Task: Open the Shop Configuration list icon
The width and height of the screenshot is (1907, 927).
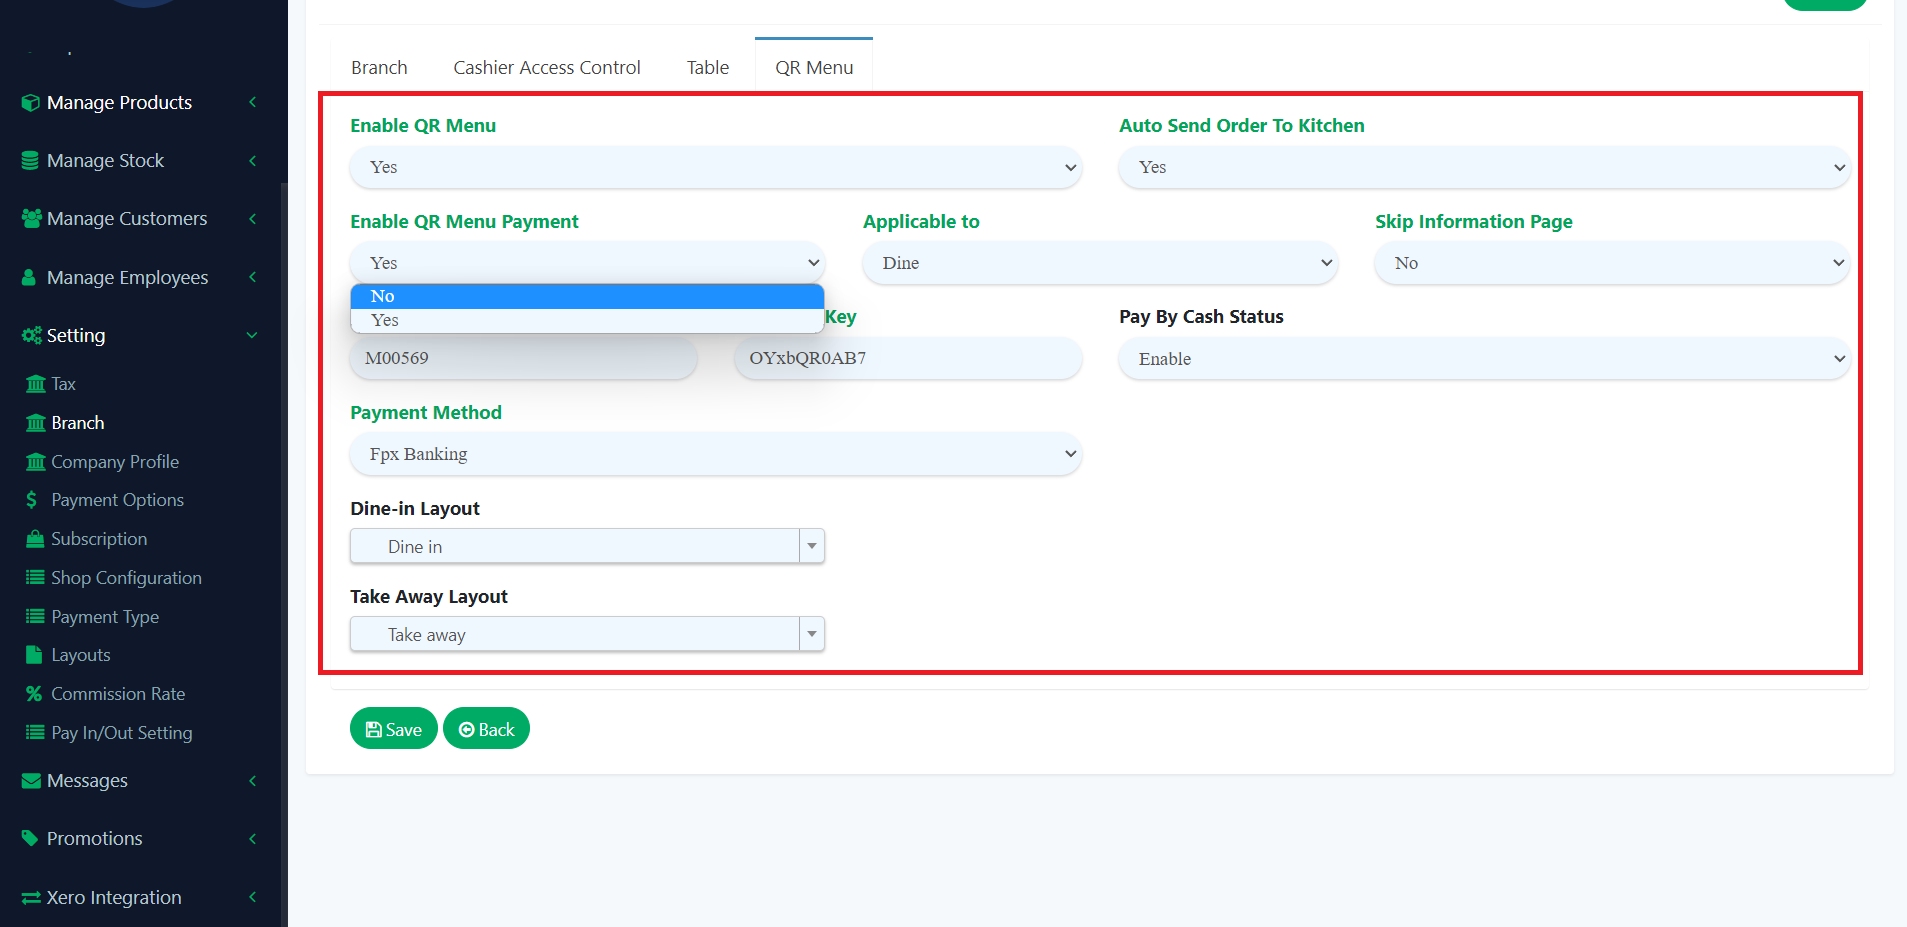Action: click(36, 577)
